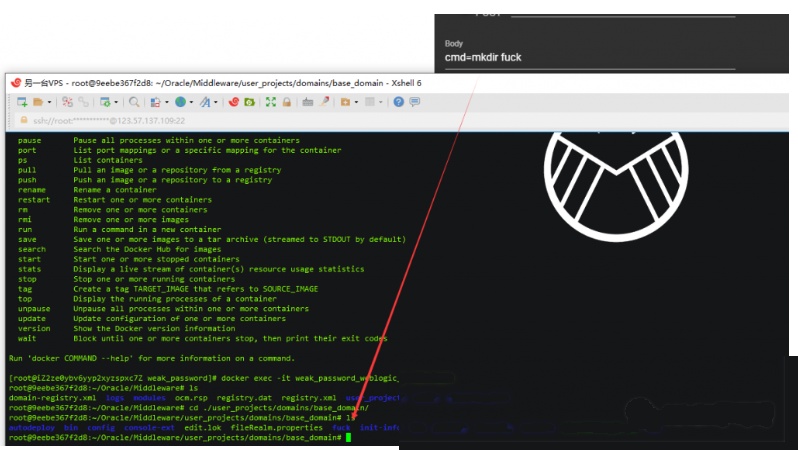Click the 'Run docker COMMAND --help' line
798x450 pixels.
pos(152,358)
